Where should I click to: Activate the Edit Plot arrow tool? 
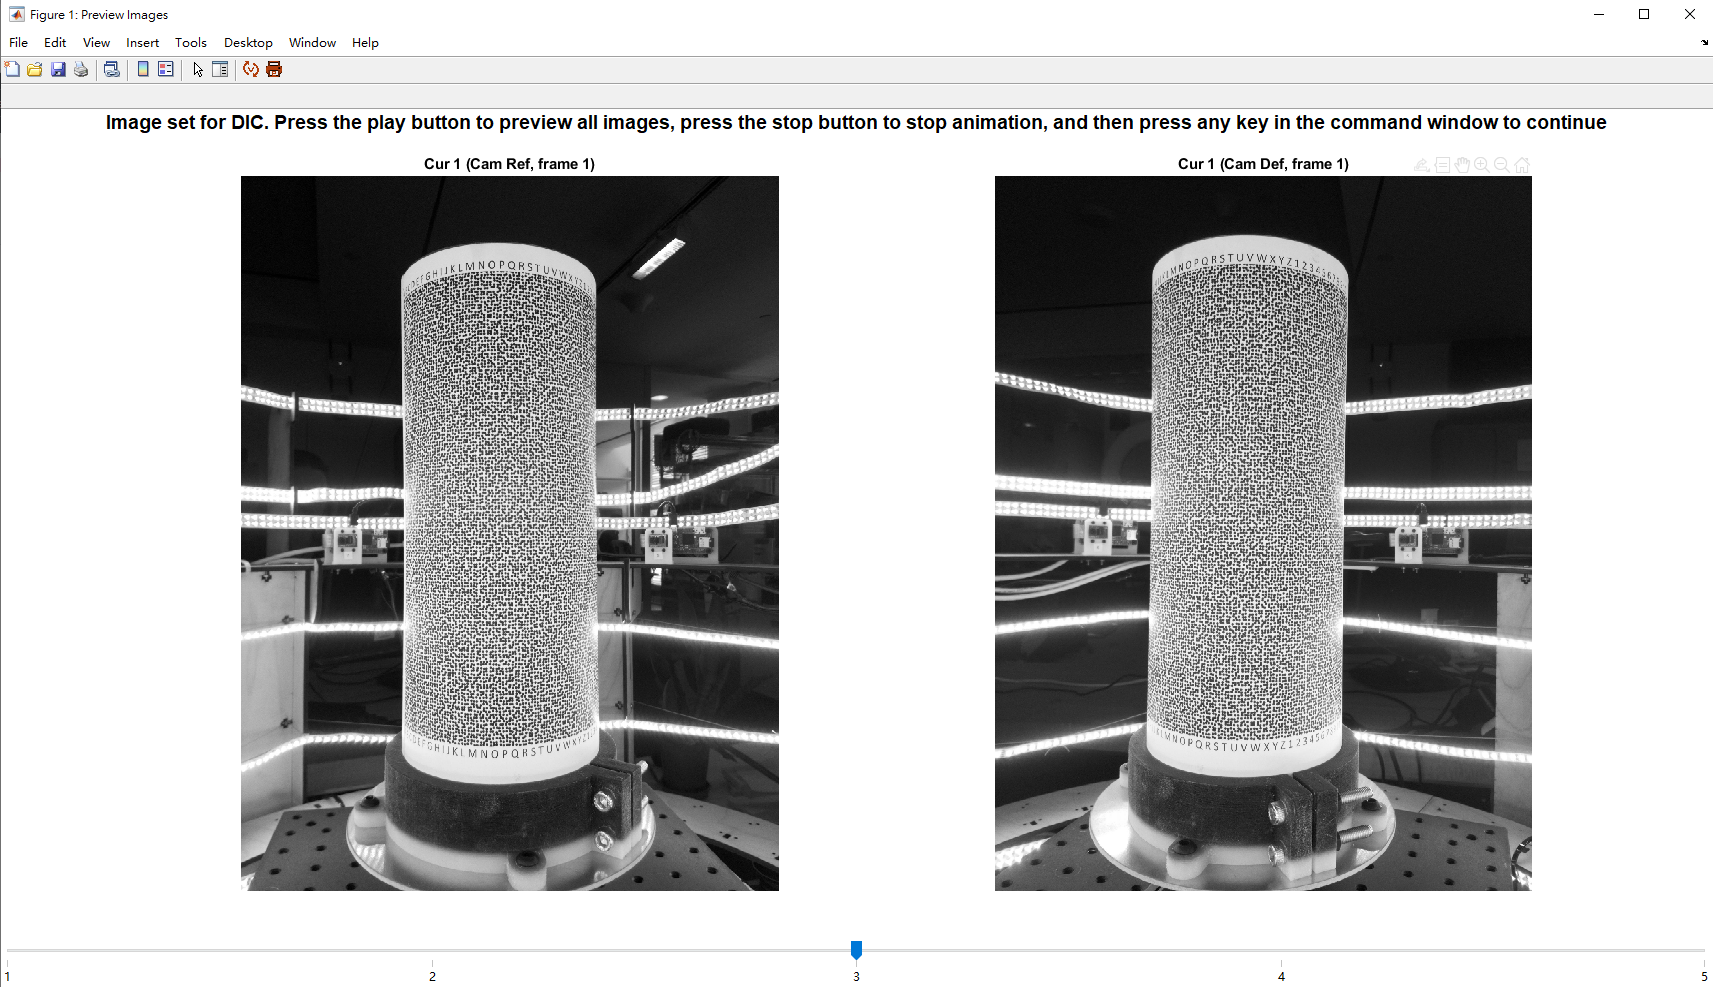[197, 69]
